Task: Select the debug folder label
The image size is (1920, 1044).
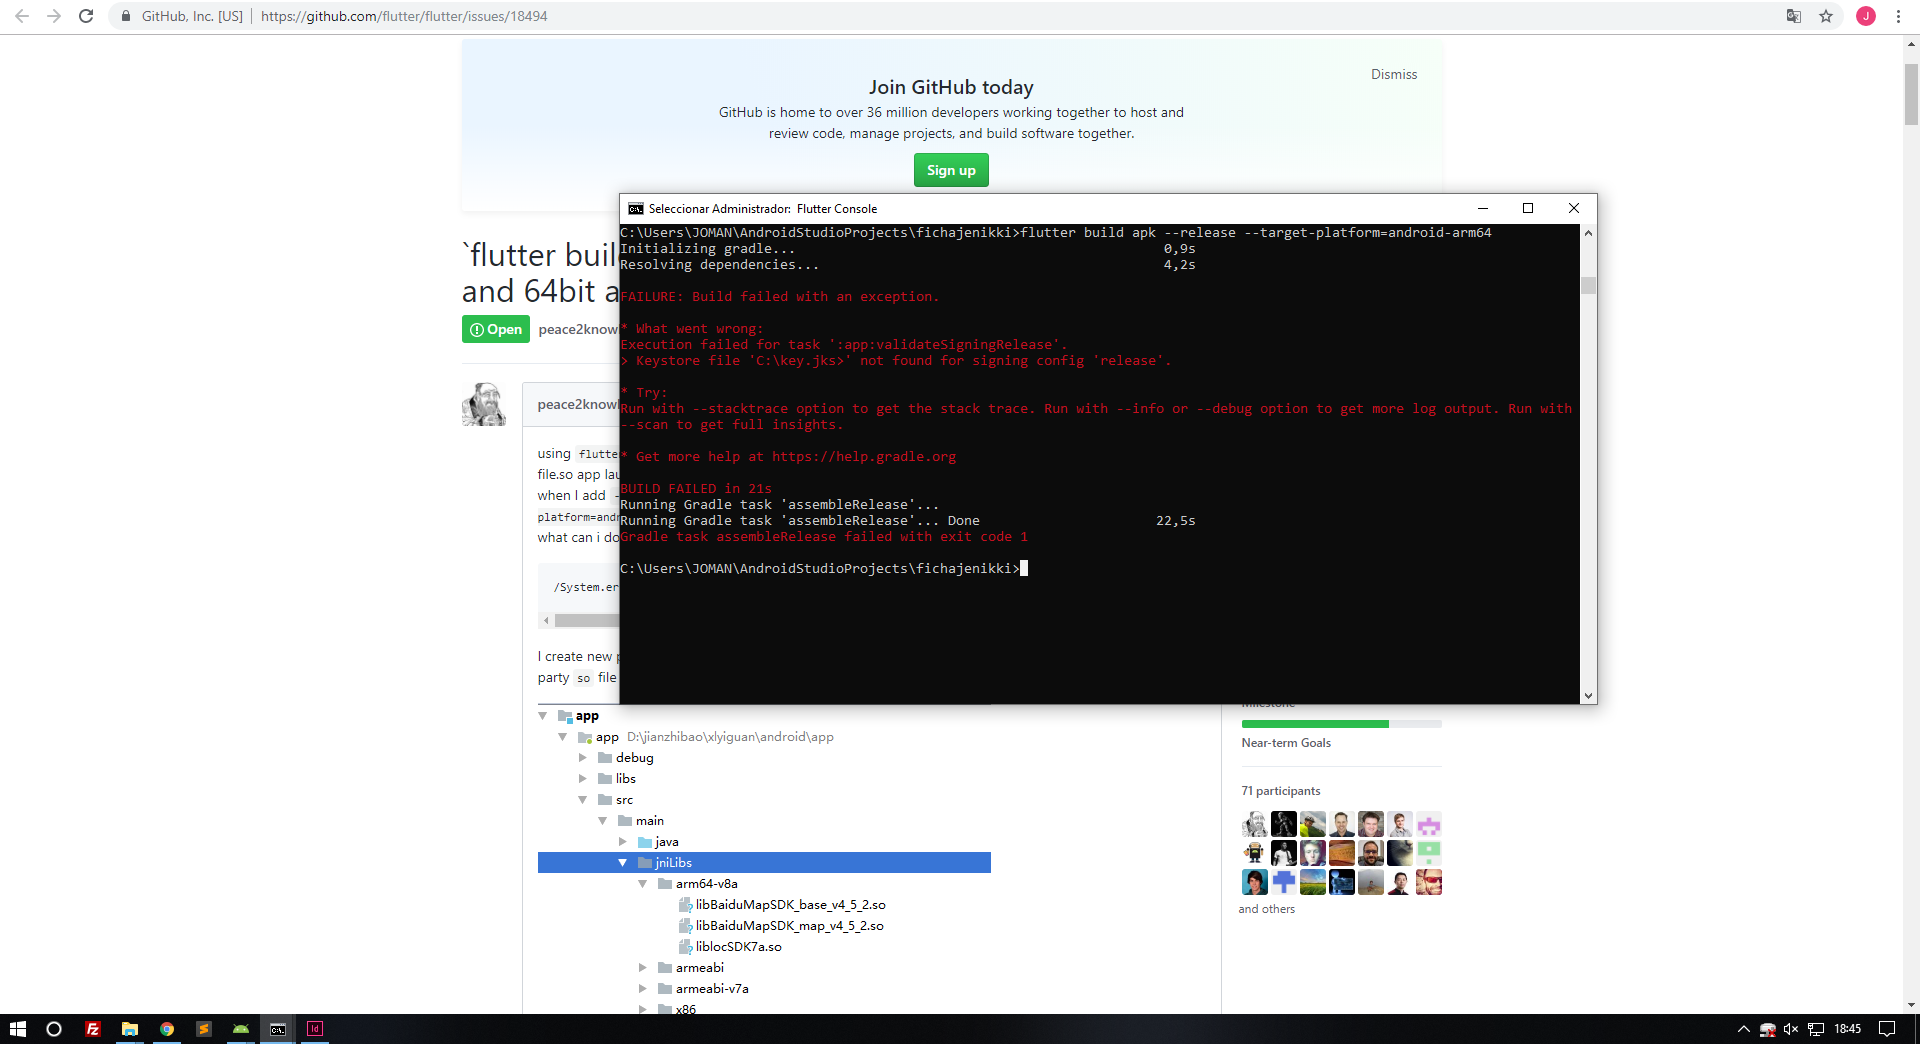Action: pyautogui.click(x=634, y=758)
